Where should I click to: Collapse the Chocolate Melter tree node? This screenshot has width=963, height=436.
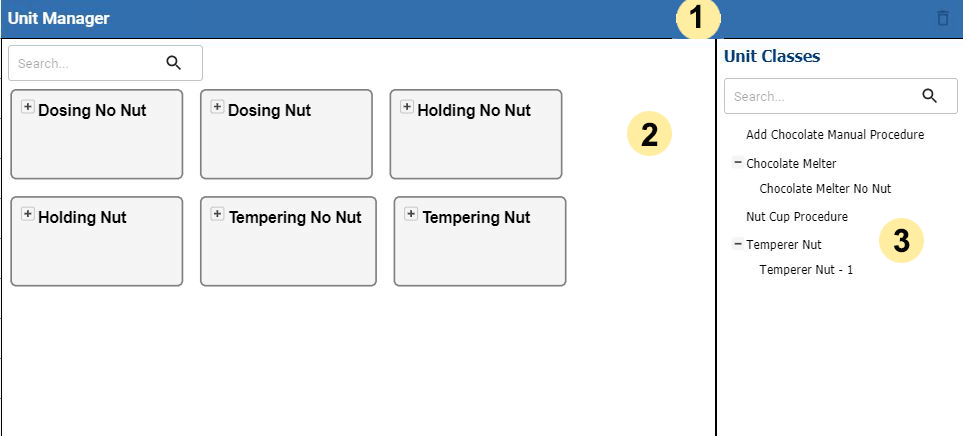point(738,162)
